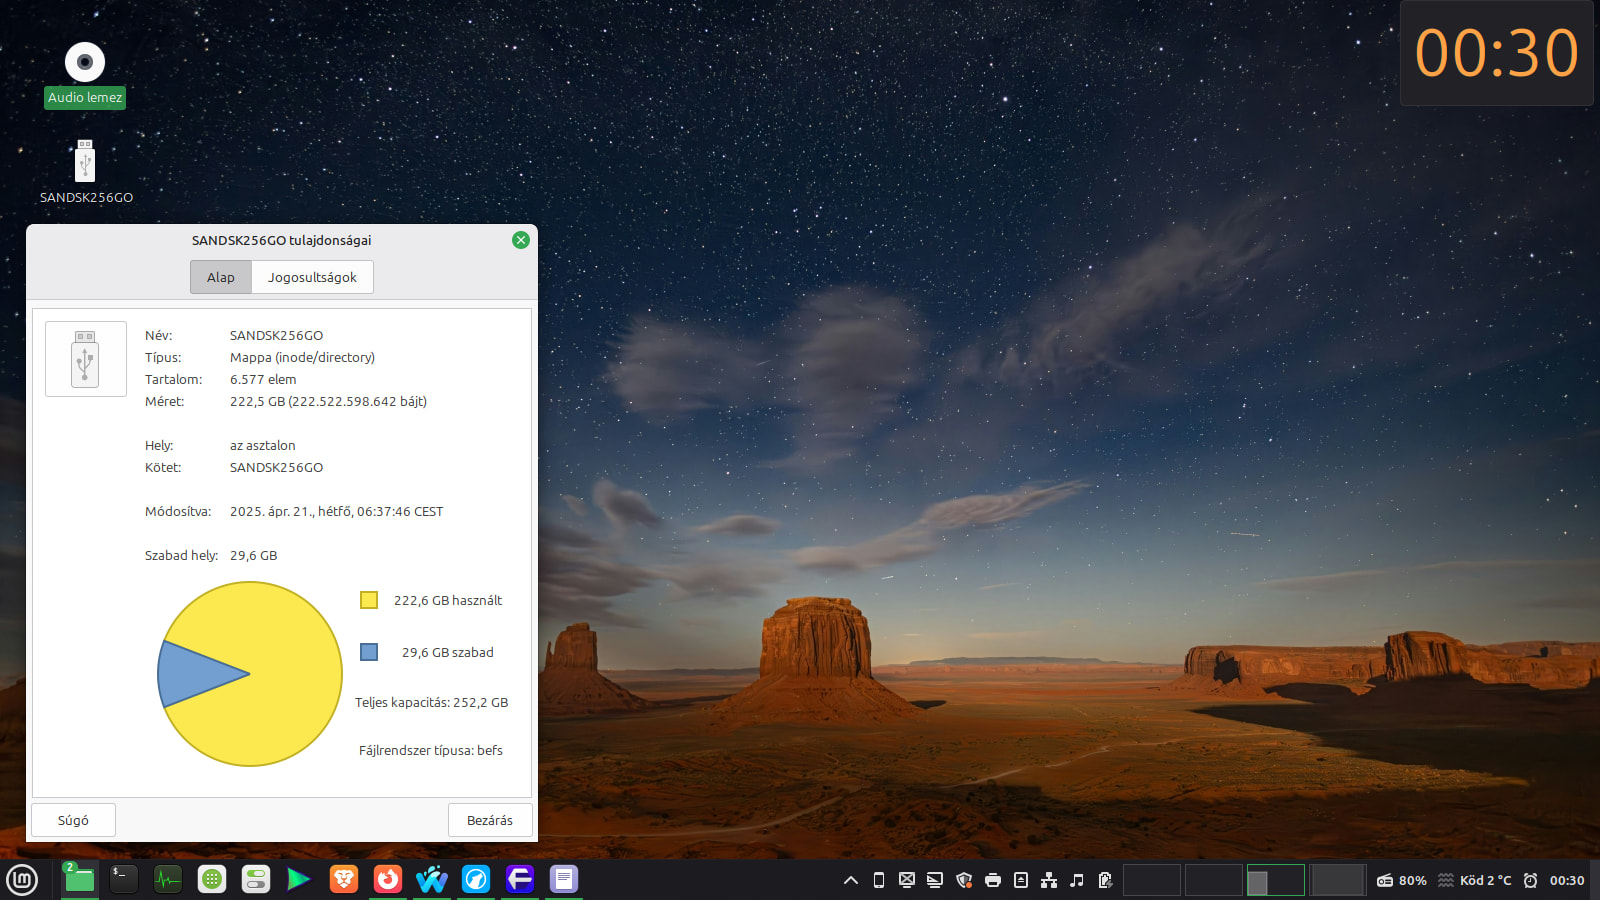
Task: Expand the hidden system tray icons chevron
Action: tap(850, 880)
